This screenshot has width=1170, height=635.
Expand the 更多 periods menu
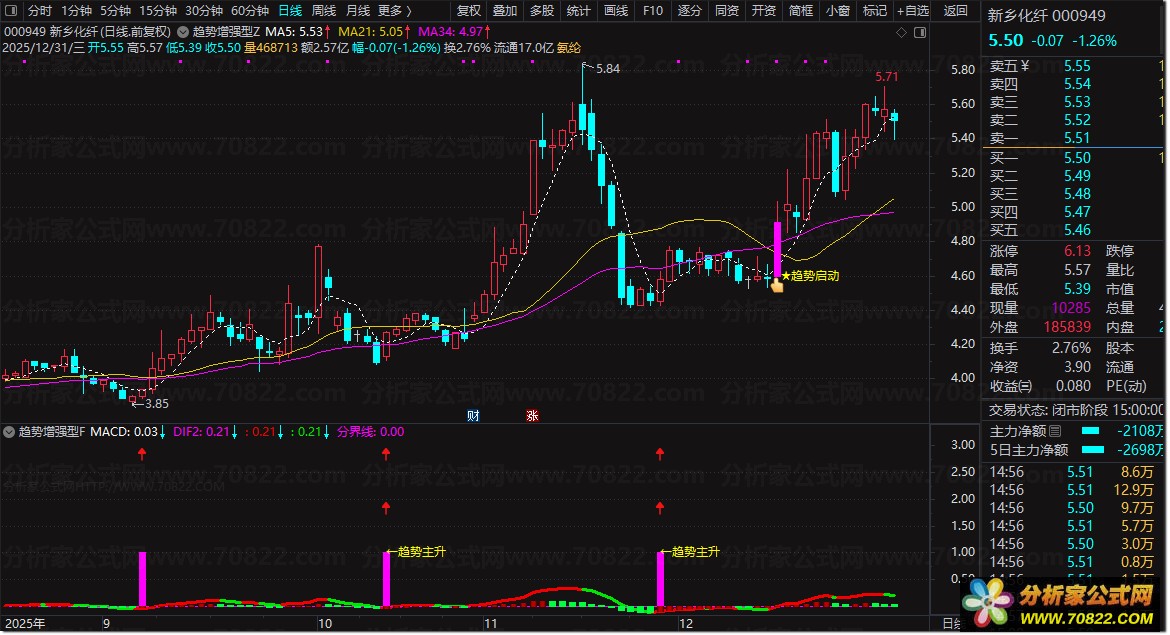395,10
